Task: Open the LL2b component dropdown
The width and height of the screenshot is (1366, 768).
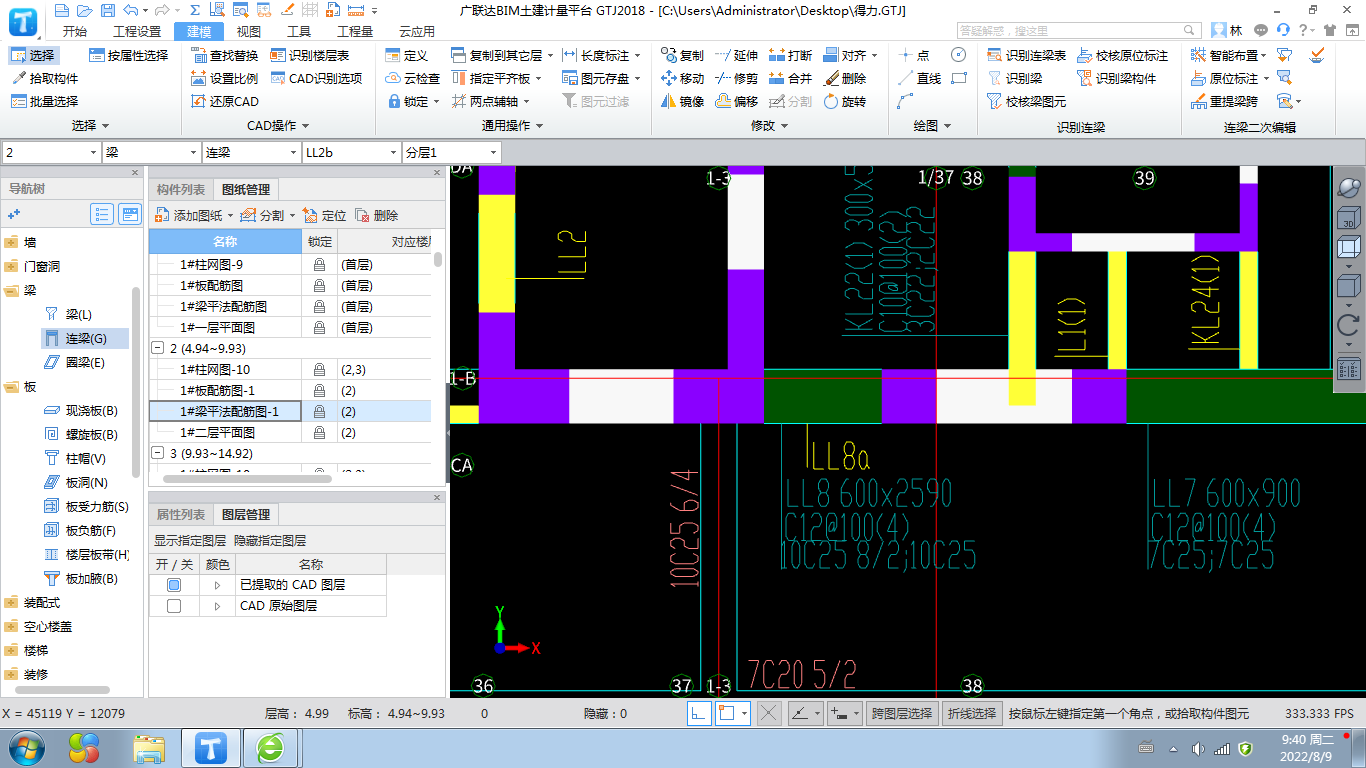Action: pos(351,152)
